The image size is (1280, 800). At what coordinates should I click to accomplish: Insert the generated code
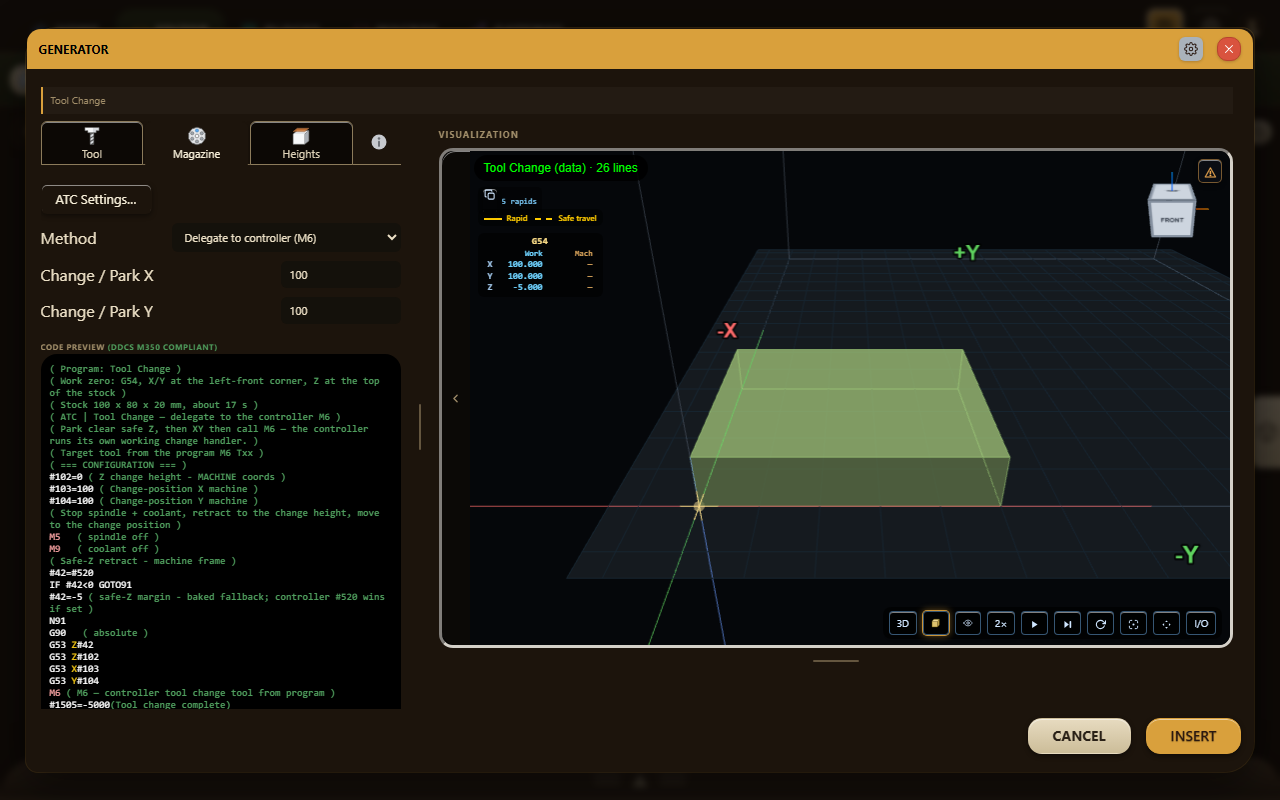[x=1193, y=736]
